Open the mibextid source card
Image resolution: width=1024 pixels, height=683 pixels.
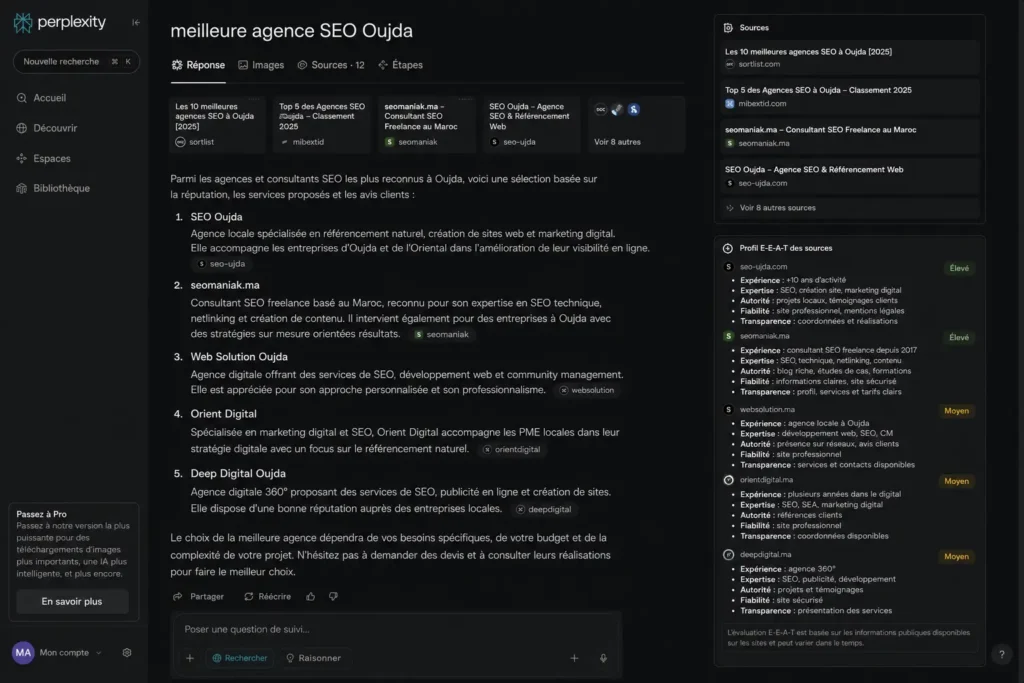pos(322,124)
